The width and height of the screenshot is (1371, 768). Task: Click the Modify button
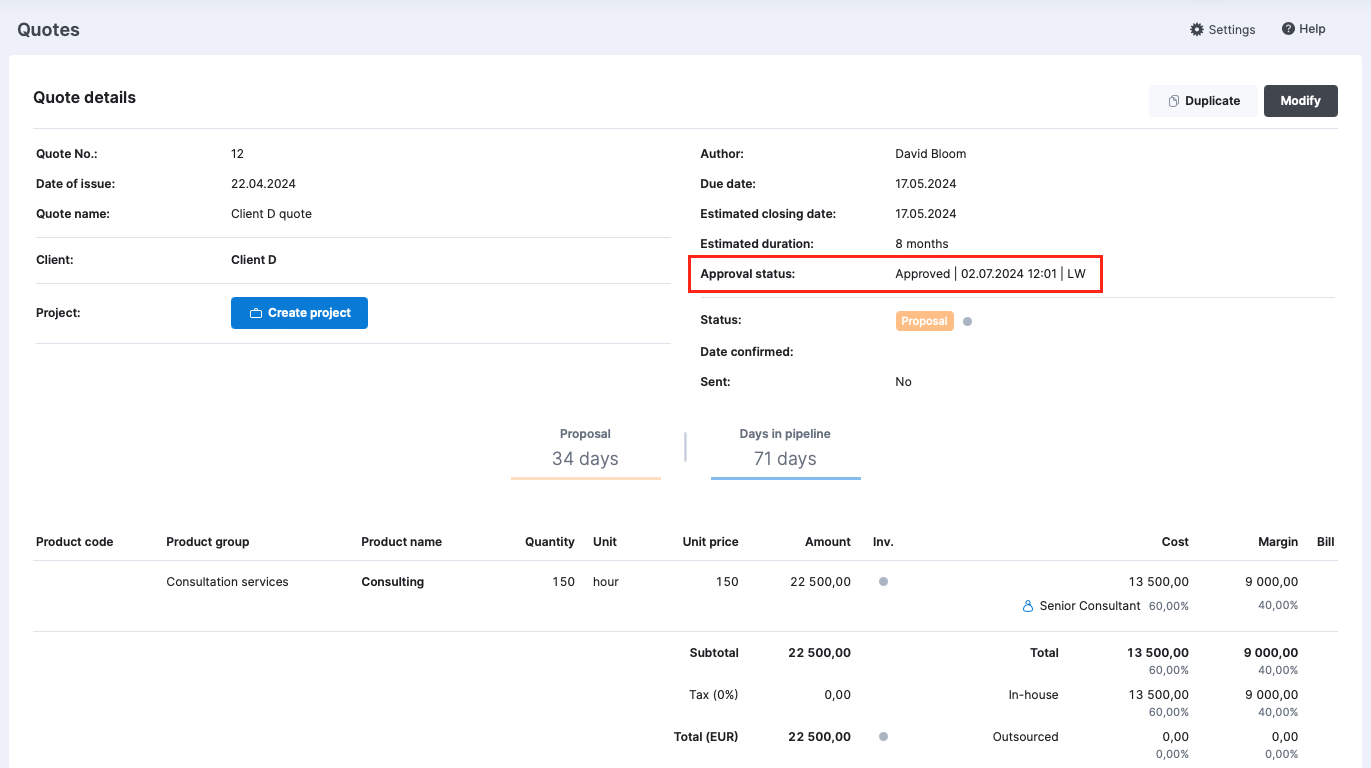[x=1300, y=101]
